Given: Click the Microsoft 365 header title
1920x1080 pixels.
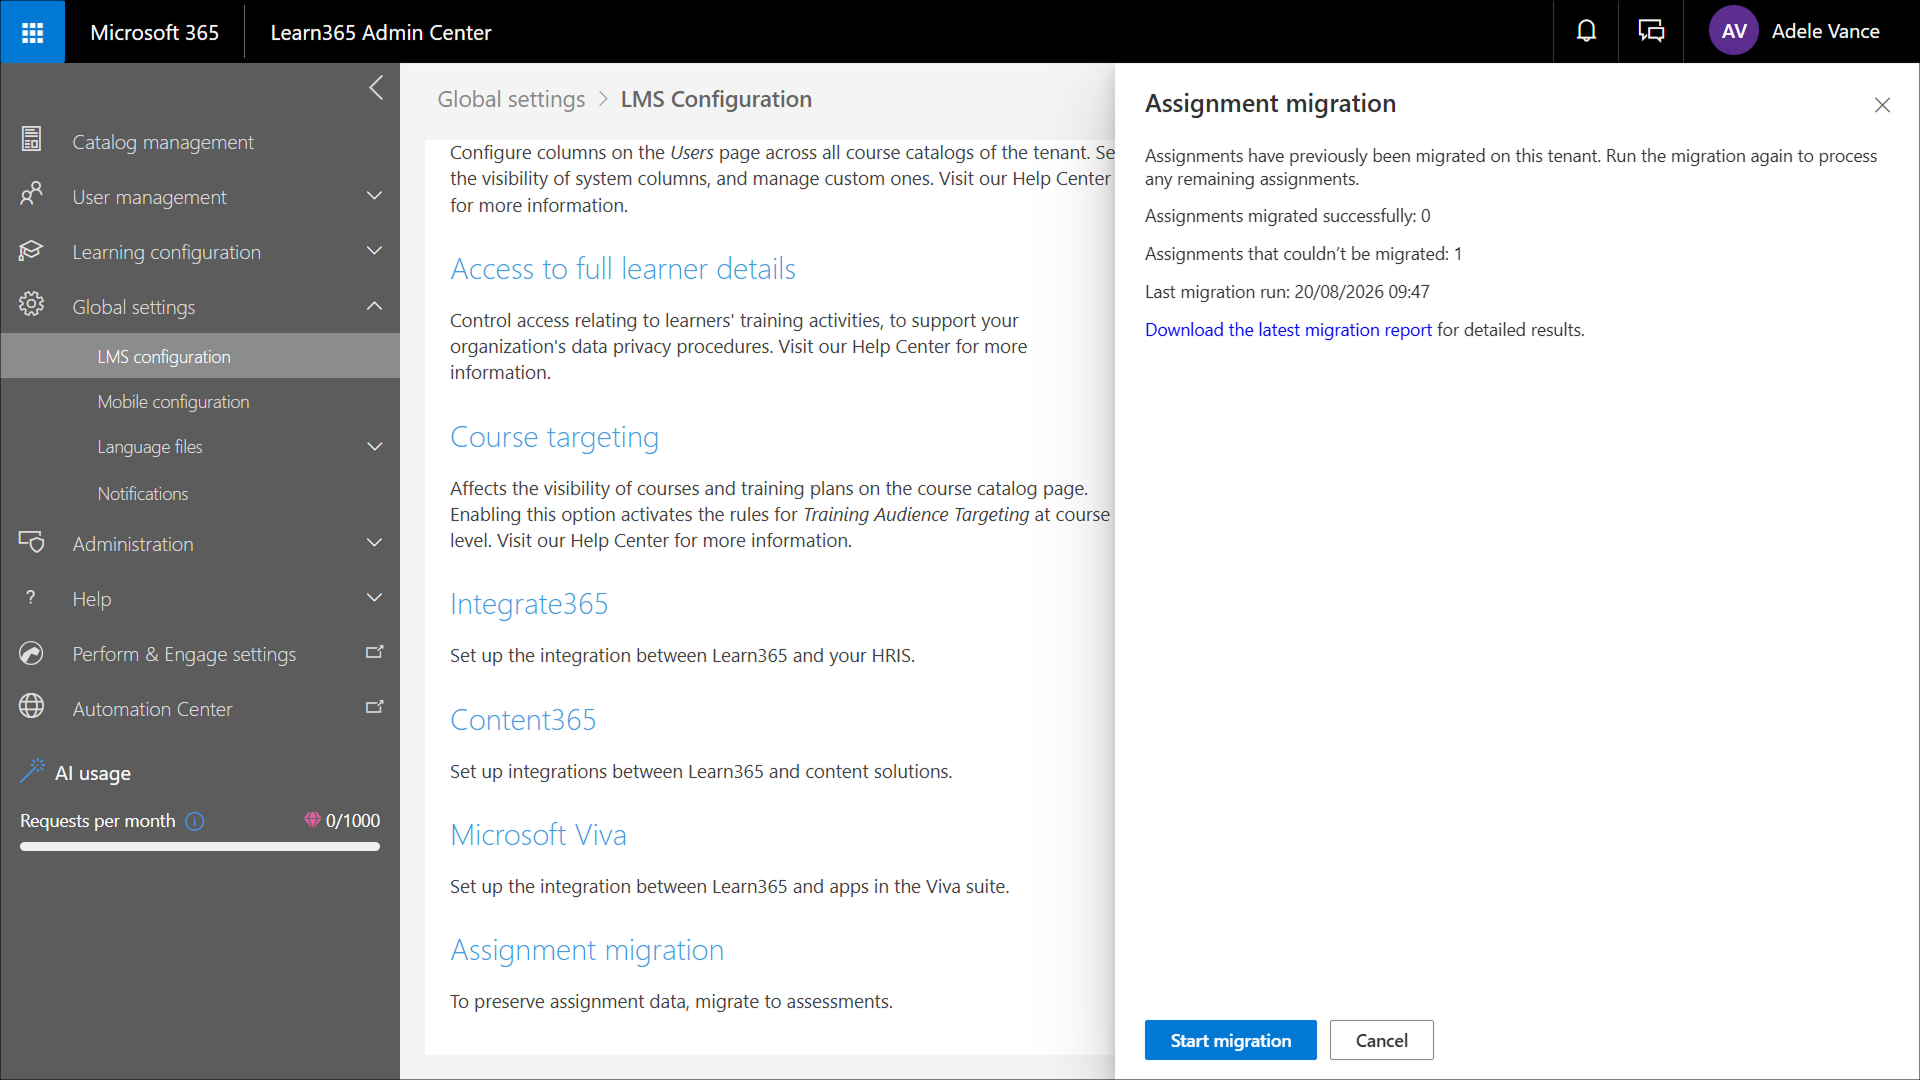Looking at the screenshot, I should coord(154,32).
